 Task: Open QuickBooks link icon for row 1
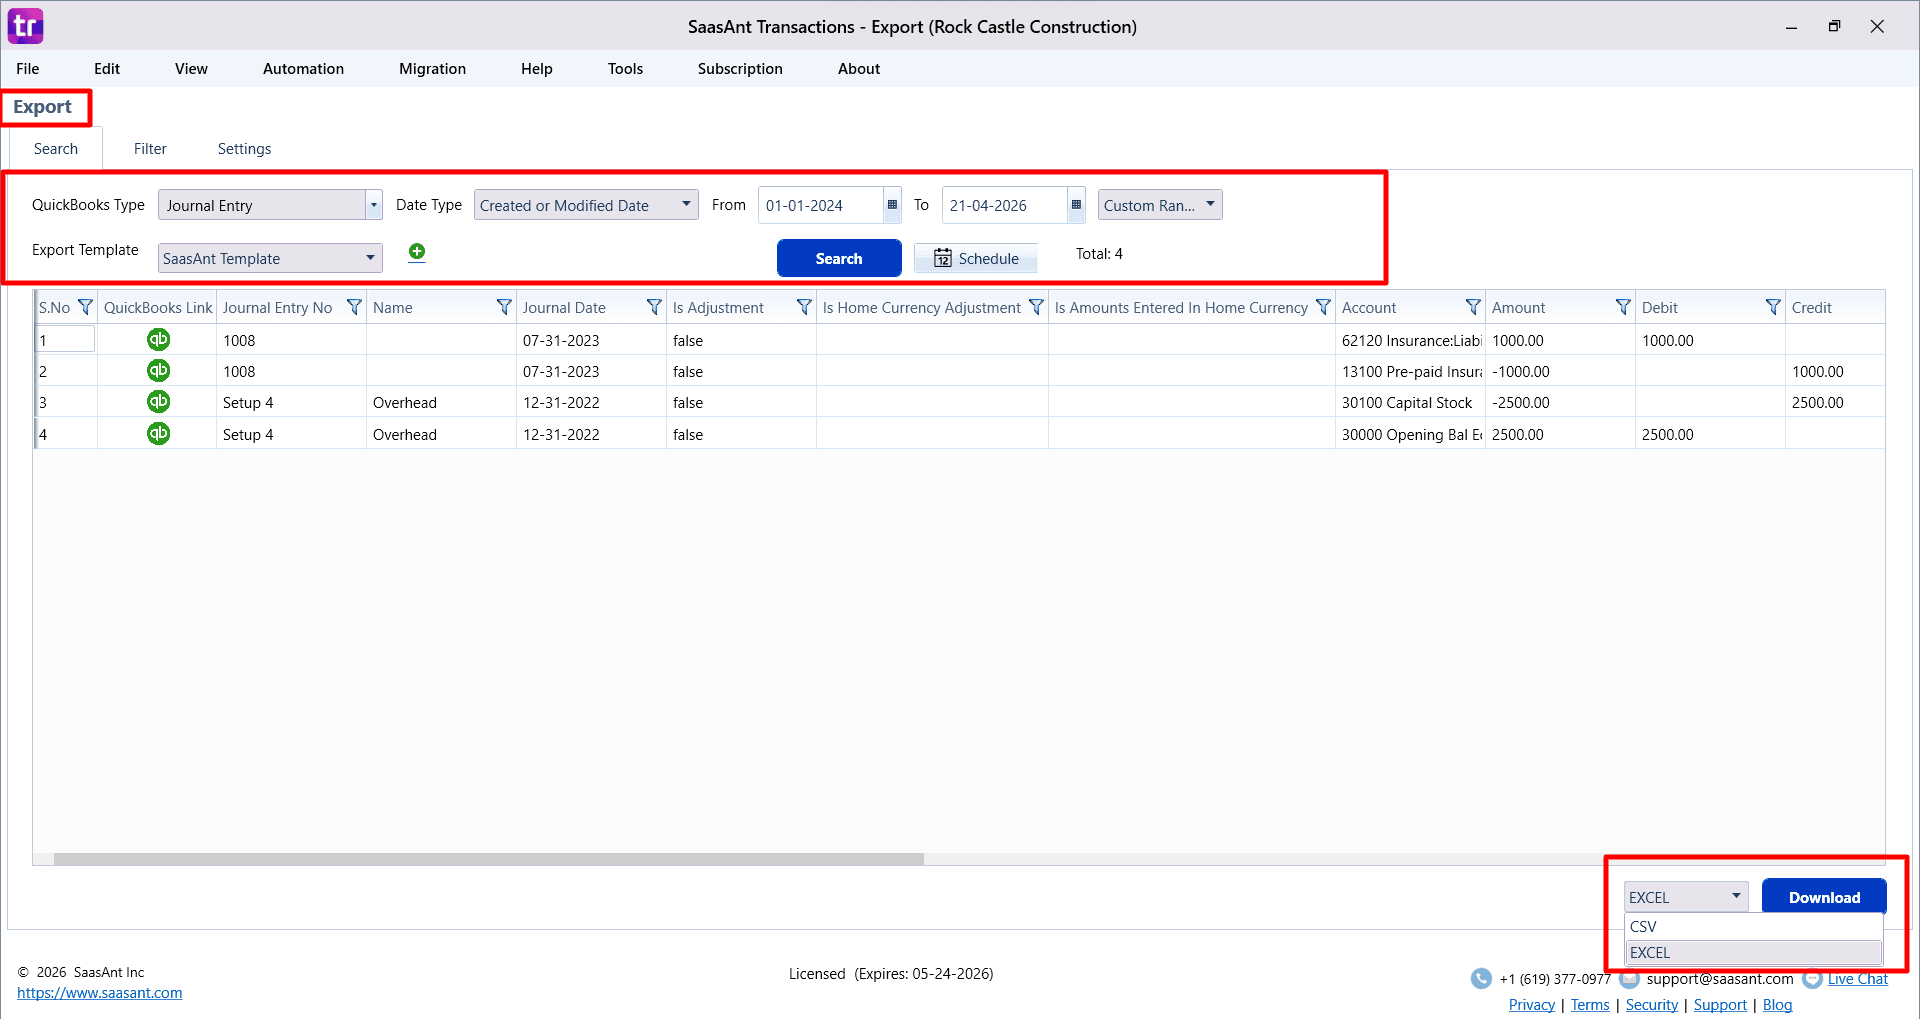158,340
